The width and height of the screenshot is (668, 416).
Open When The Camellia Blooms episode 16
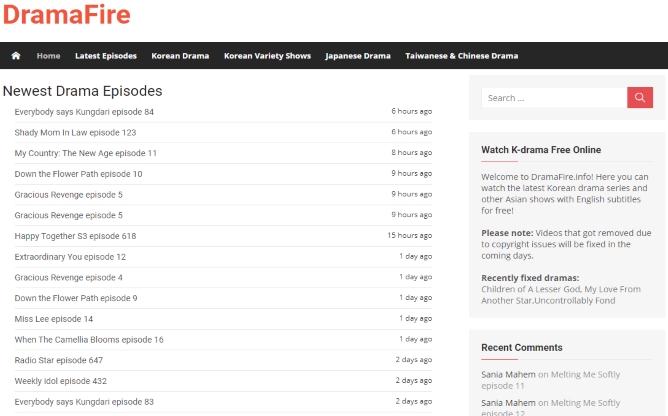coord(89,340)
